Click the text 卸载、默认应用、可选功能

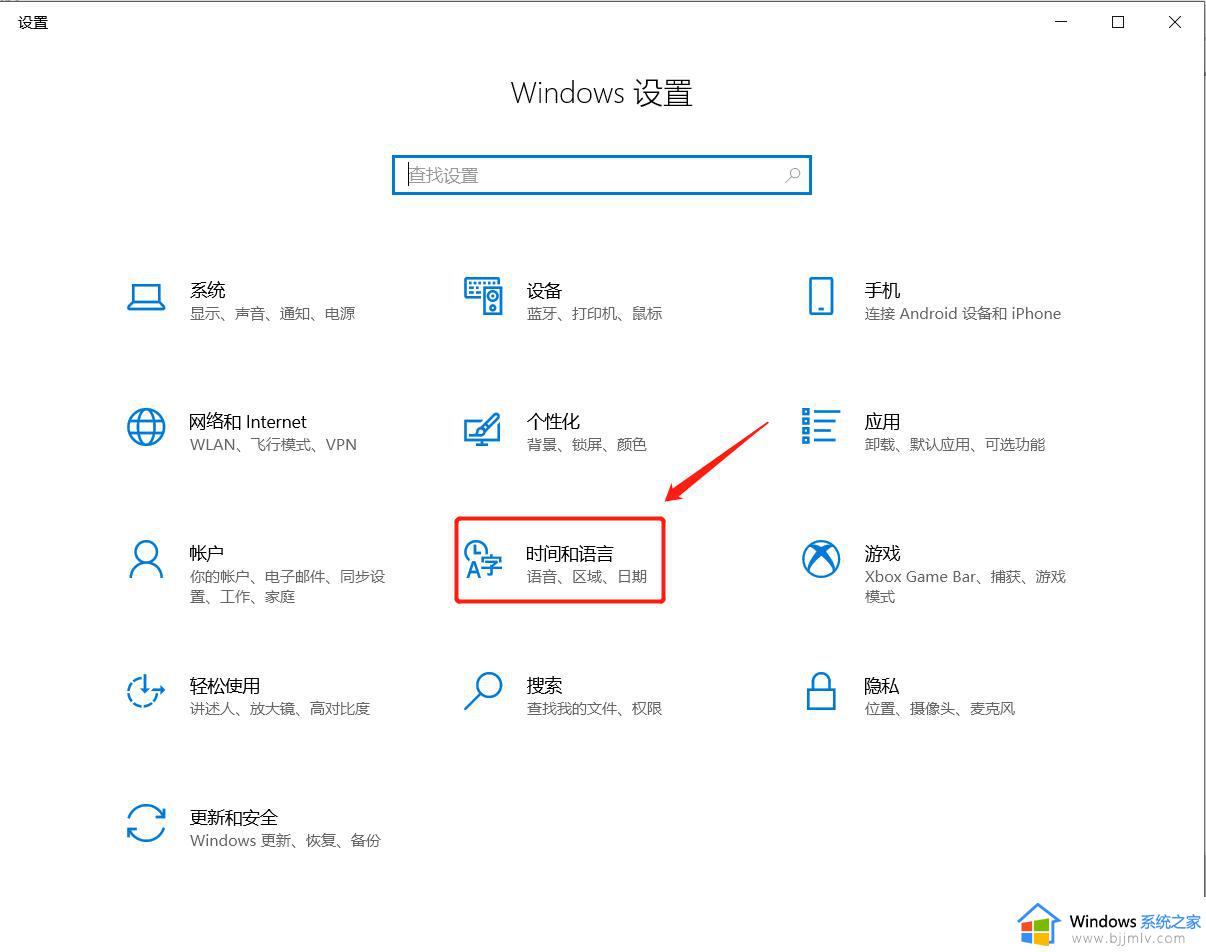point(955,444)
